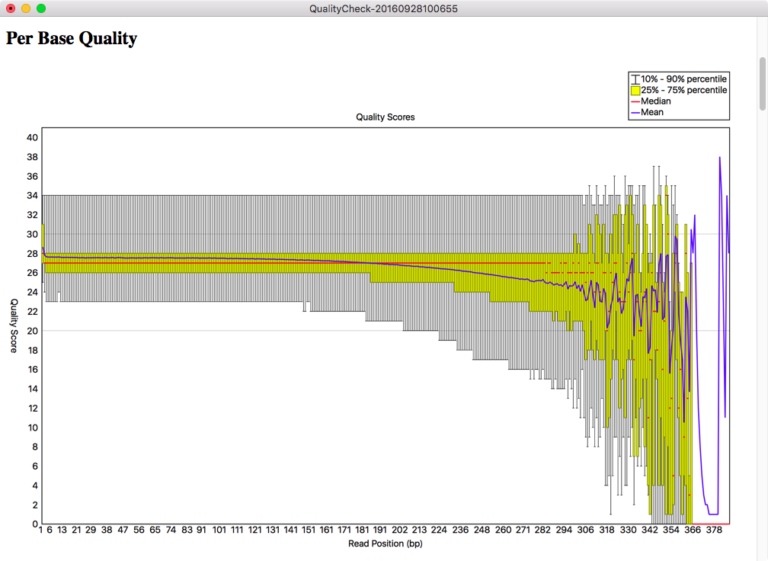Select the "10% - 90% percentile" legend label
The height and width of the screenshot is (561, 768).
(x=684, y=78)
